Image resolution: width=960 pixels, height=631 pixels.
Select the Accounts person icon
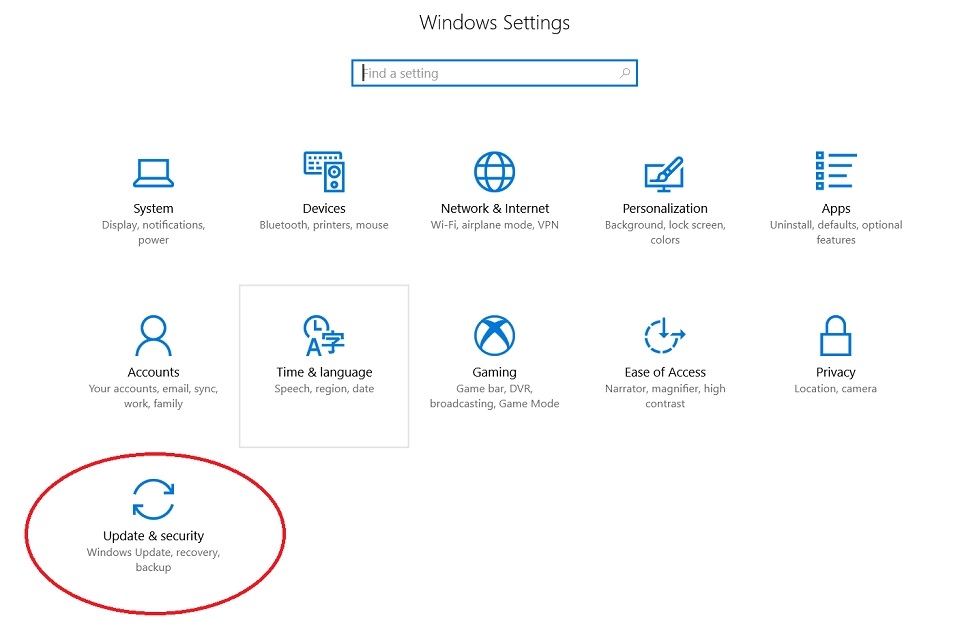(x=153, y=333)
